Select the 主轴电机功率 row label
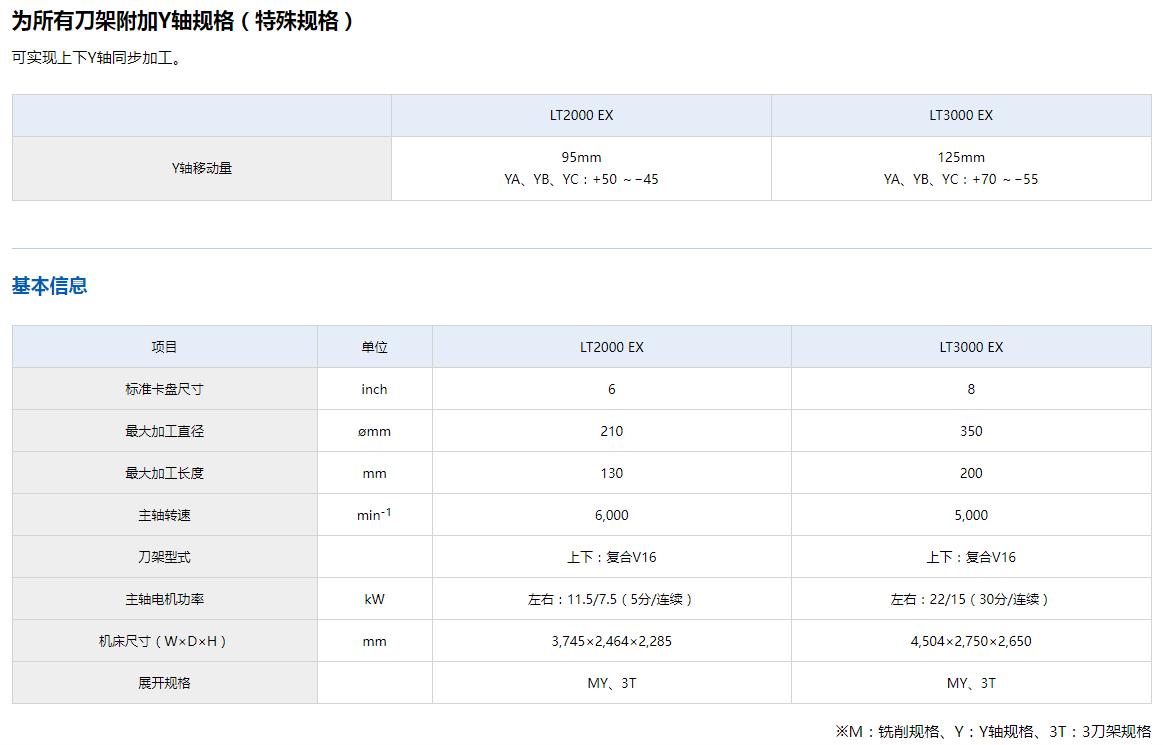 (x=165, y=600)
